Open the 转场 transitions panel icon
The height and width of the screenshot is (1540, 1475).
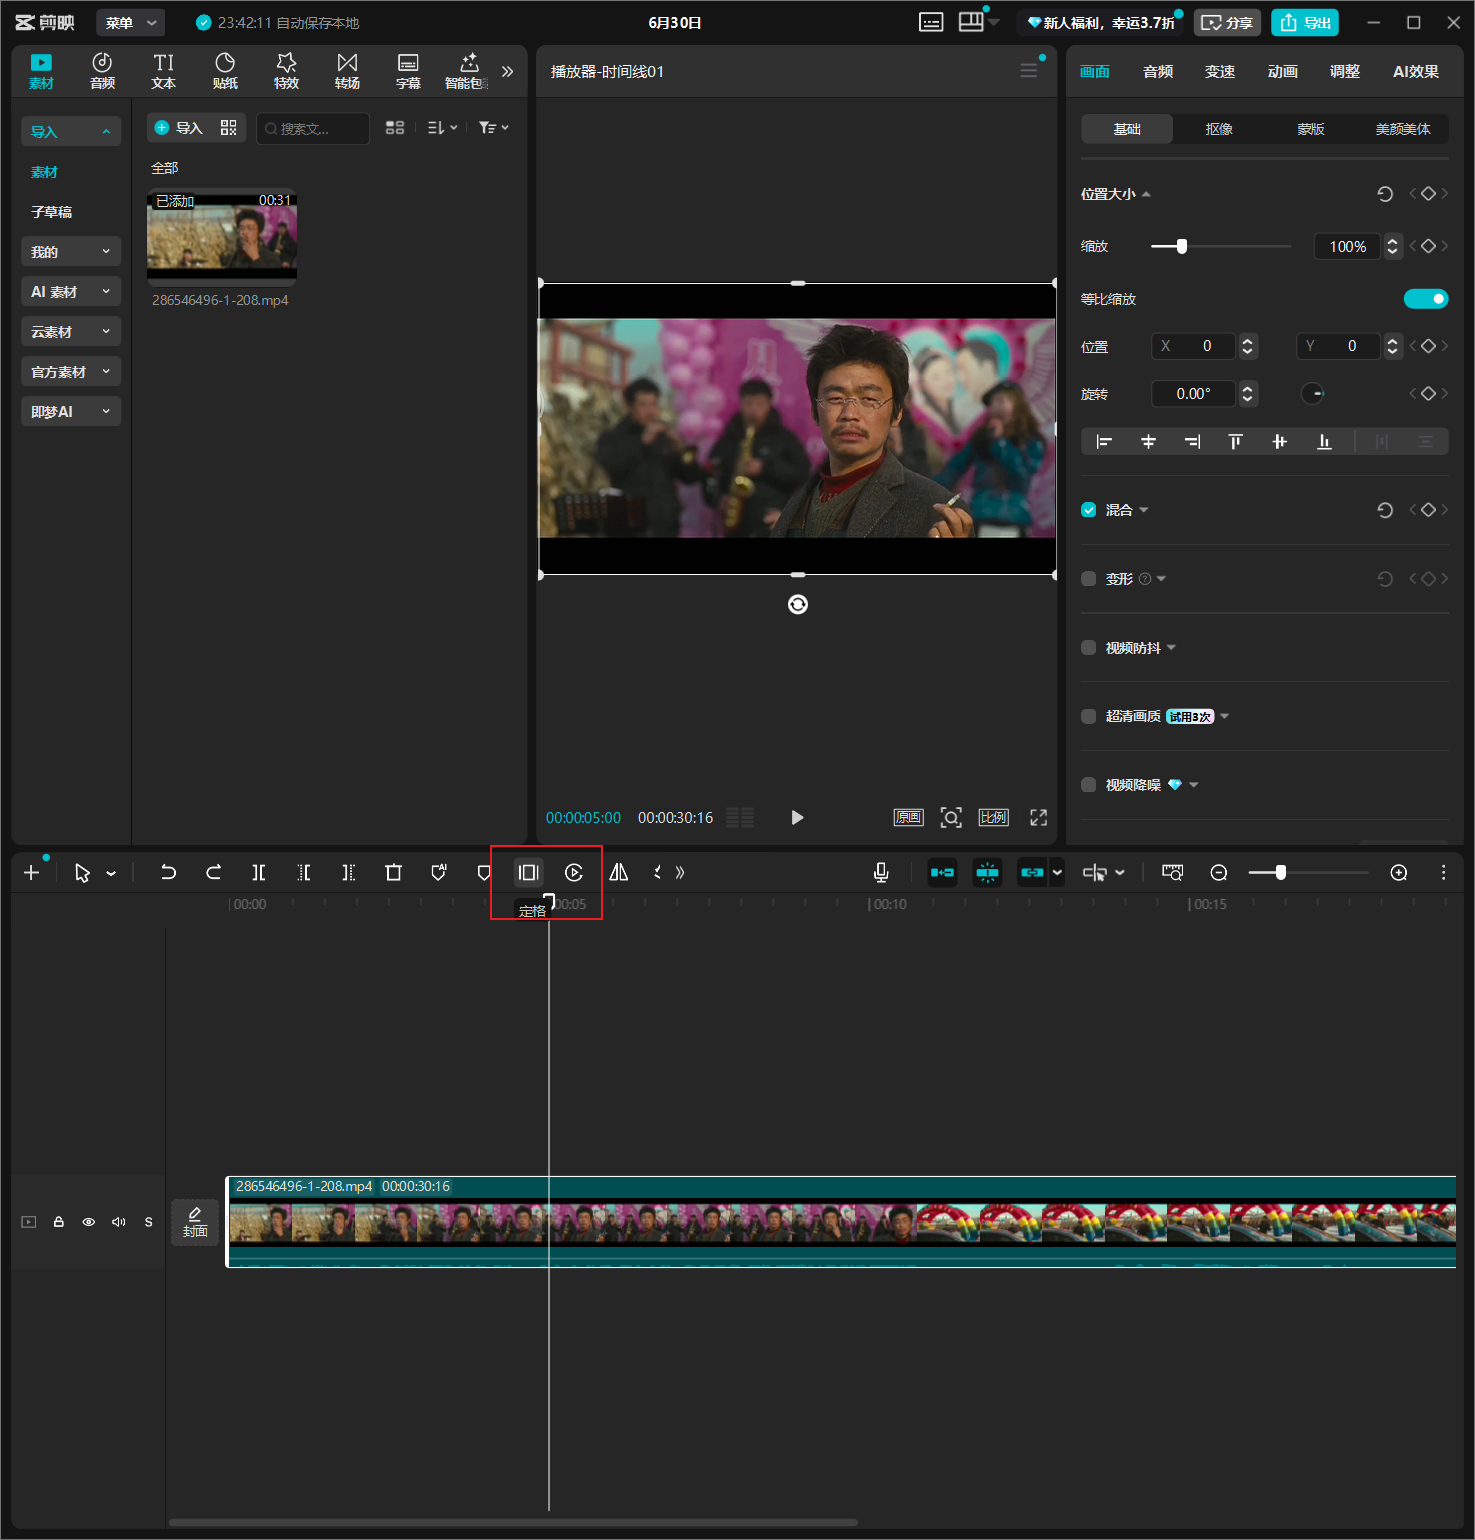(347, 71)
